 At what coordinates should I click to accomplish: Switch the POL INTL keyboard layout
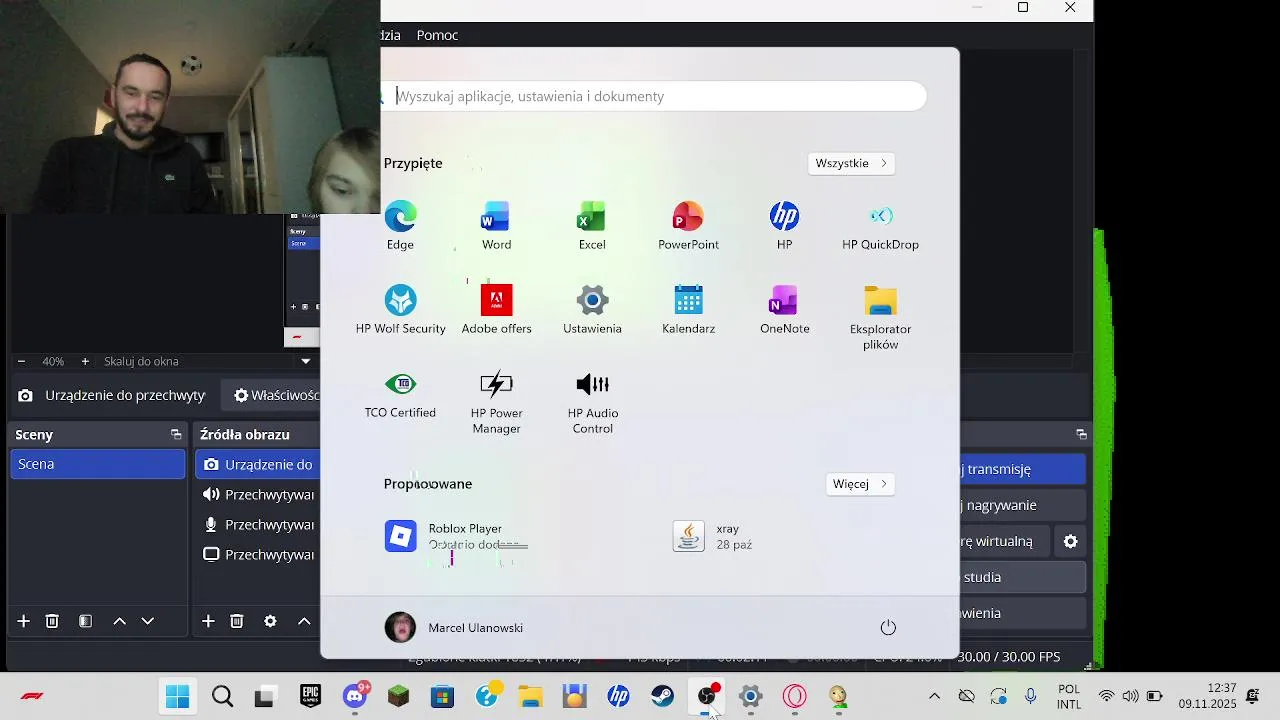(1069, 697)
